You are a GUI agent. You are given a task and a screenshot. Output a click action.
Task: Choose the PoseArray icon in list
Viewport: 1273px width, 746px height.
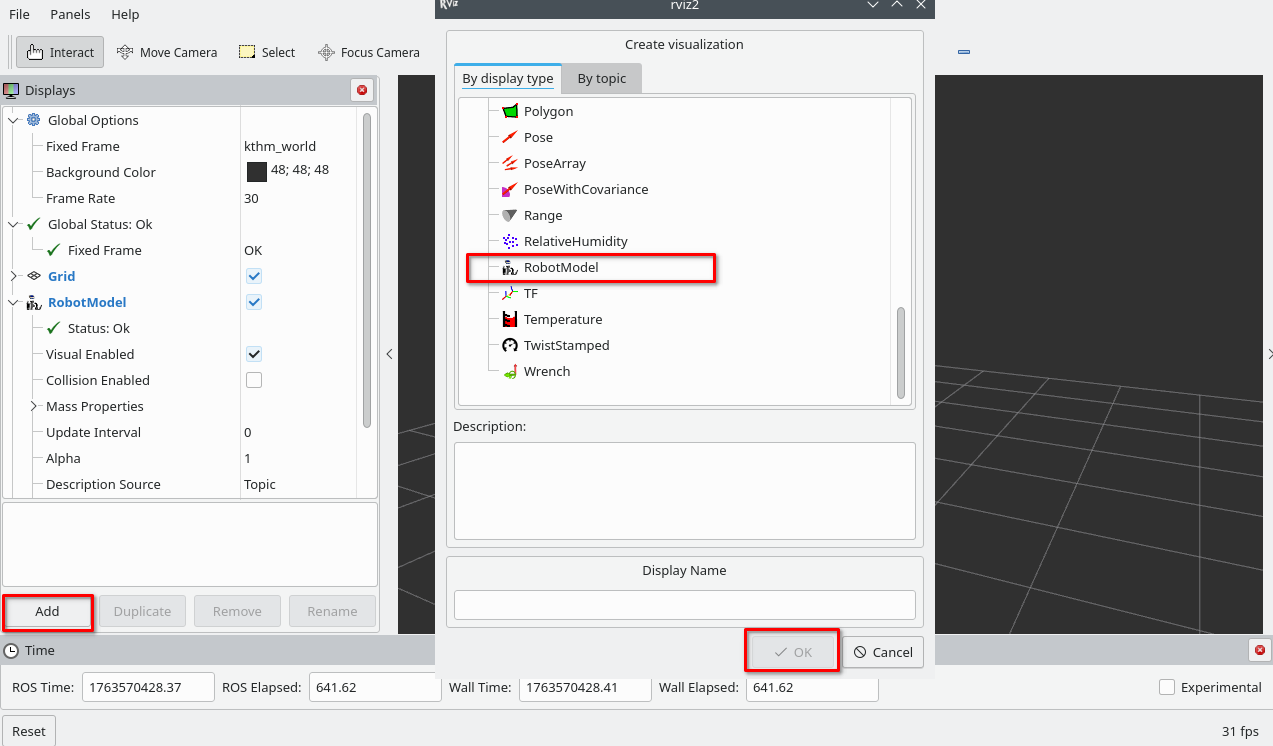[510, 163]
